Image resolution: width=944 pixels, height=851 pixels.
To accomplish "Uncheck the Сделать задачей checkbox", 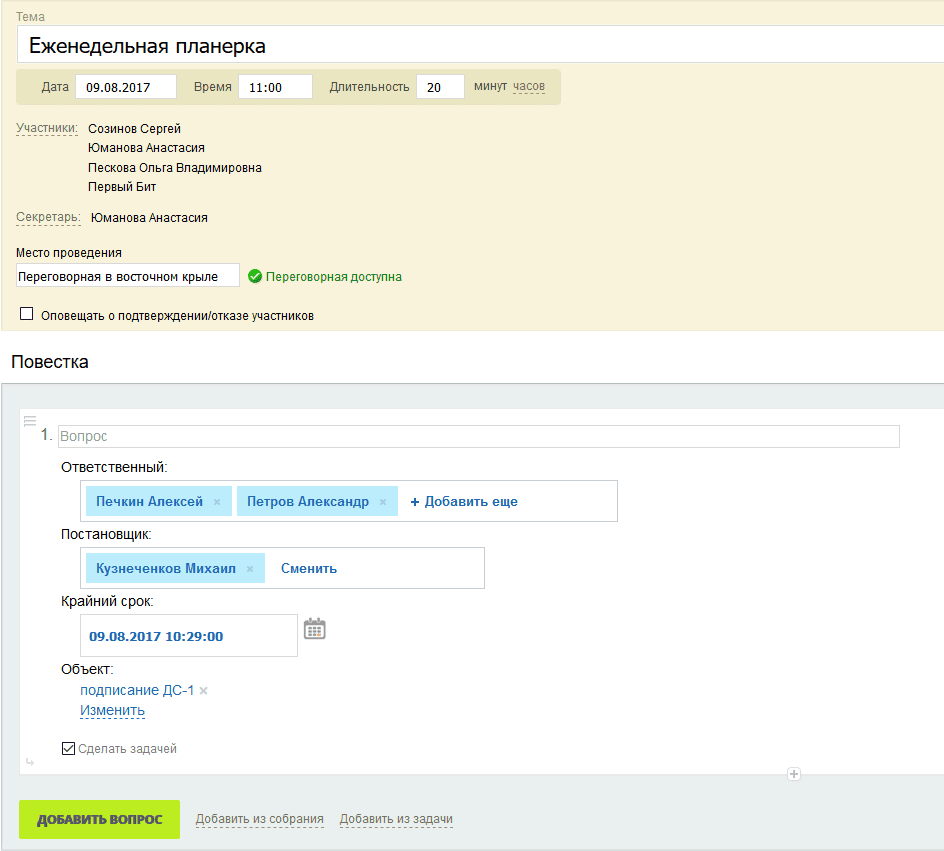I will tap(68, 748).
